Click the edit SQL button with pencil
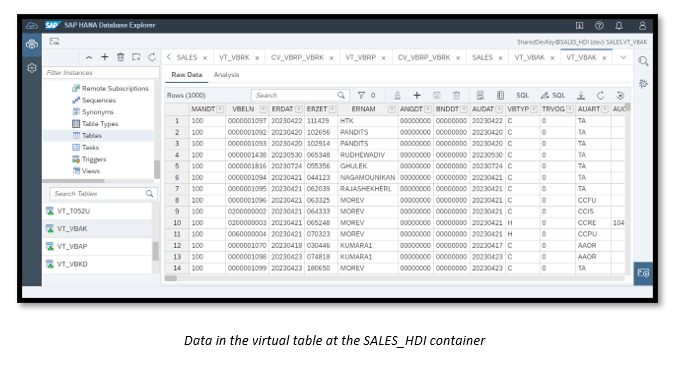This screenshot has height=366, width=694. 553,95
